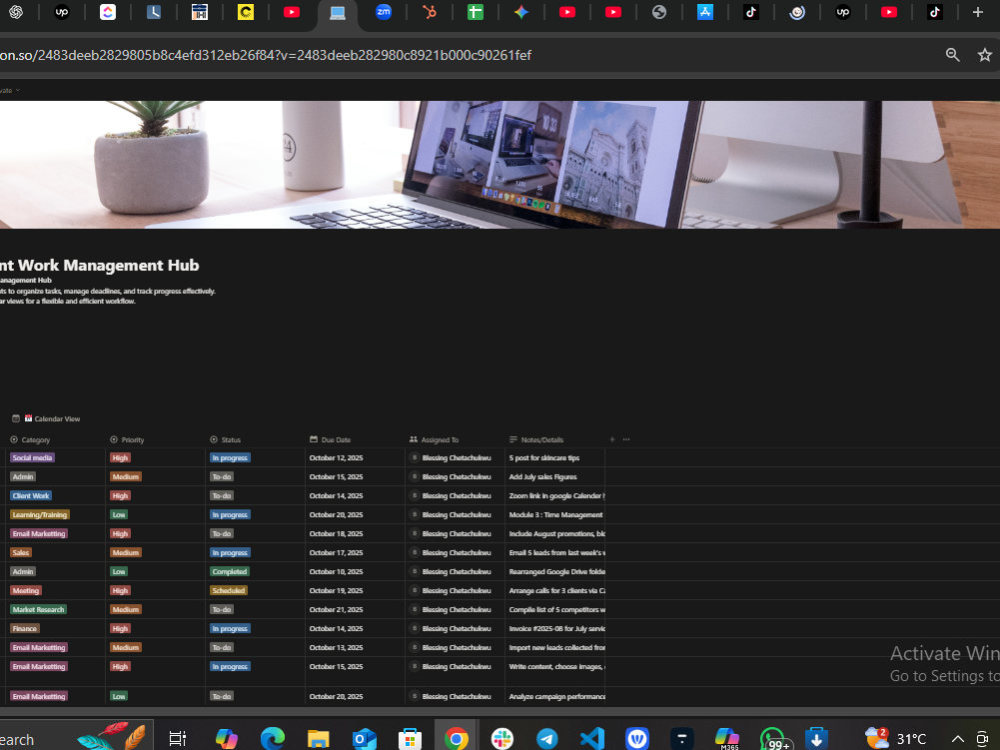Select the table view icon beside Calendar View
This screenshot has width=1000, height=750.
(x=16, y=419)
